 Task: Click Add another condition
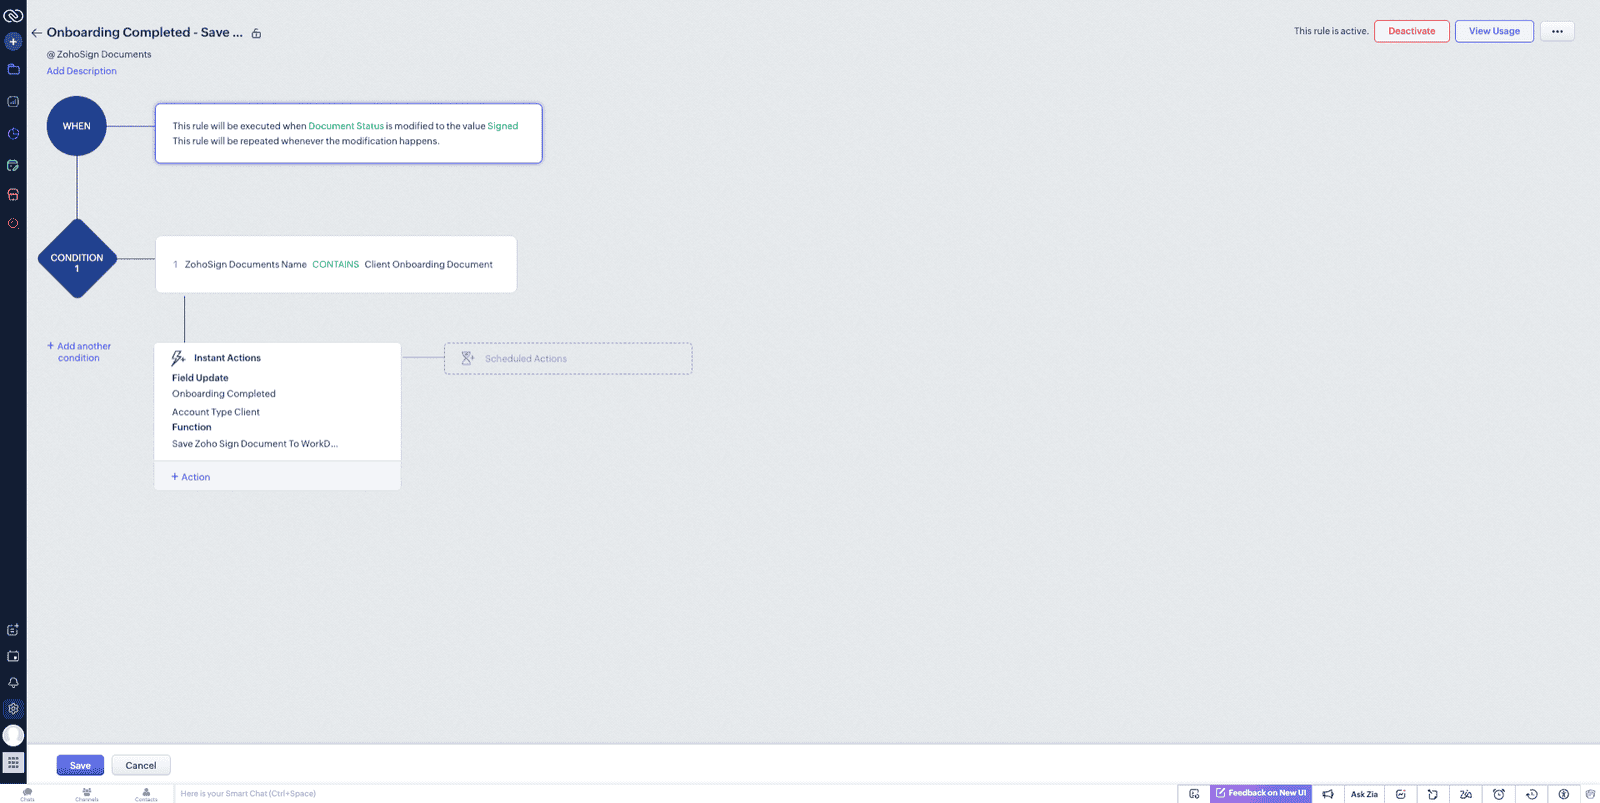pos(79,352)
